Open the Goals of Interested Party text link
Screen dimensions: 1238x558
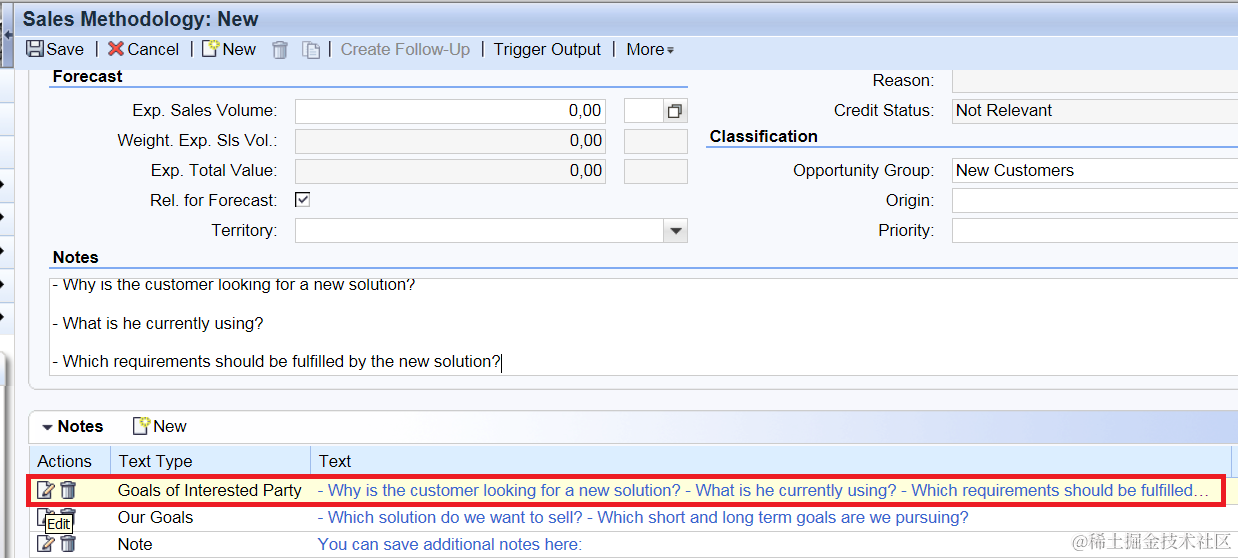tap(763, 490)
